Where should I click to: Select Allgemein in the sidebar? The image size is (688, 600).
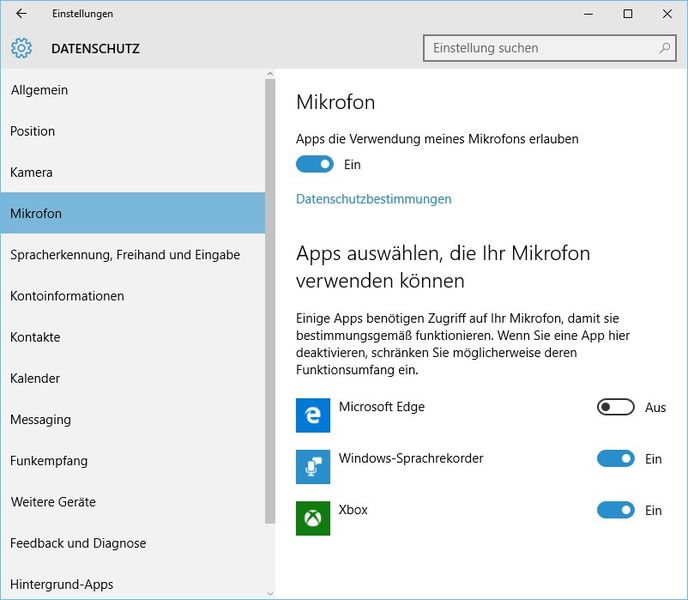pos(39,90)
